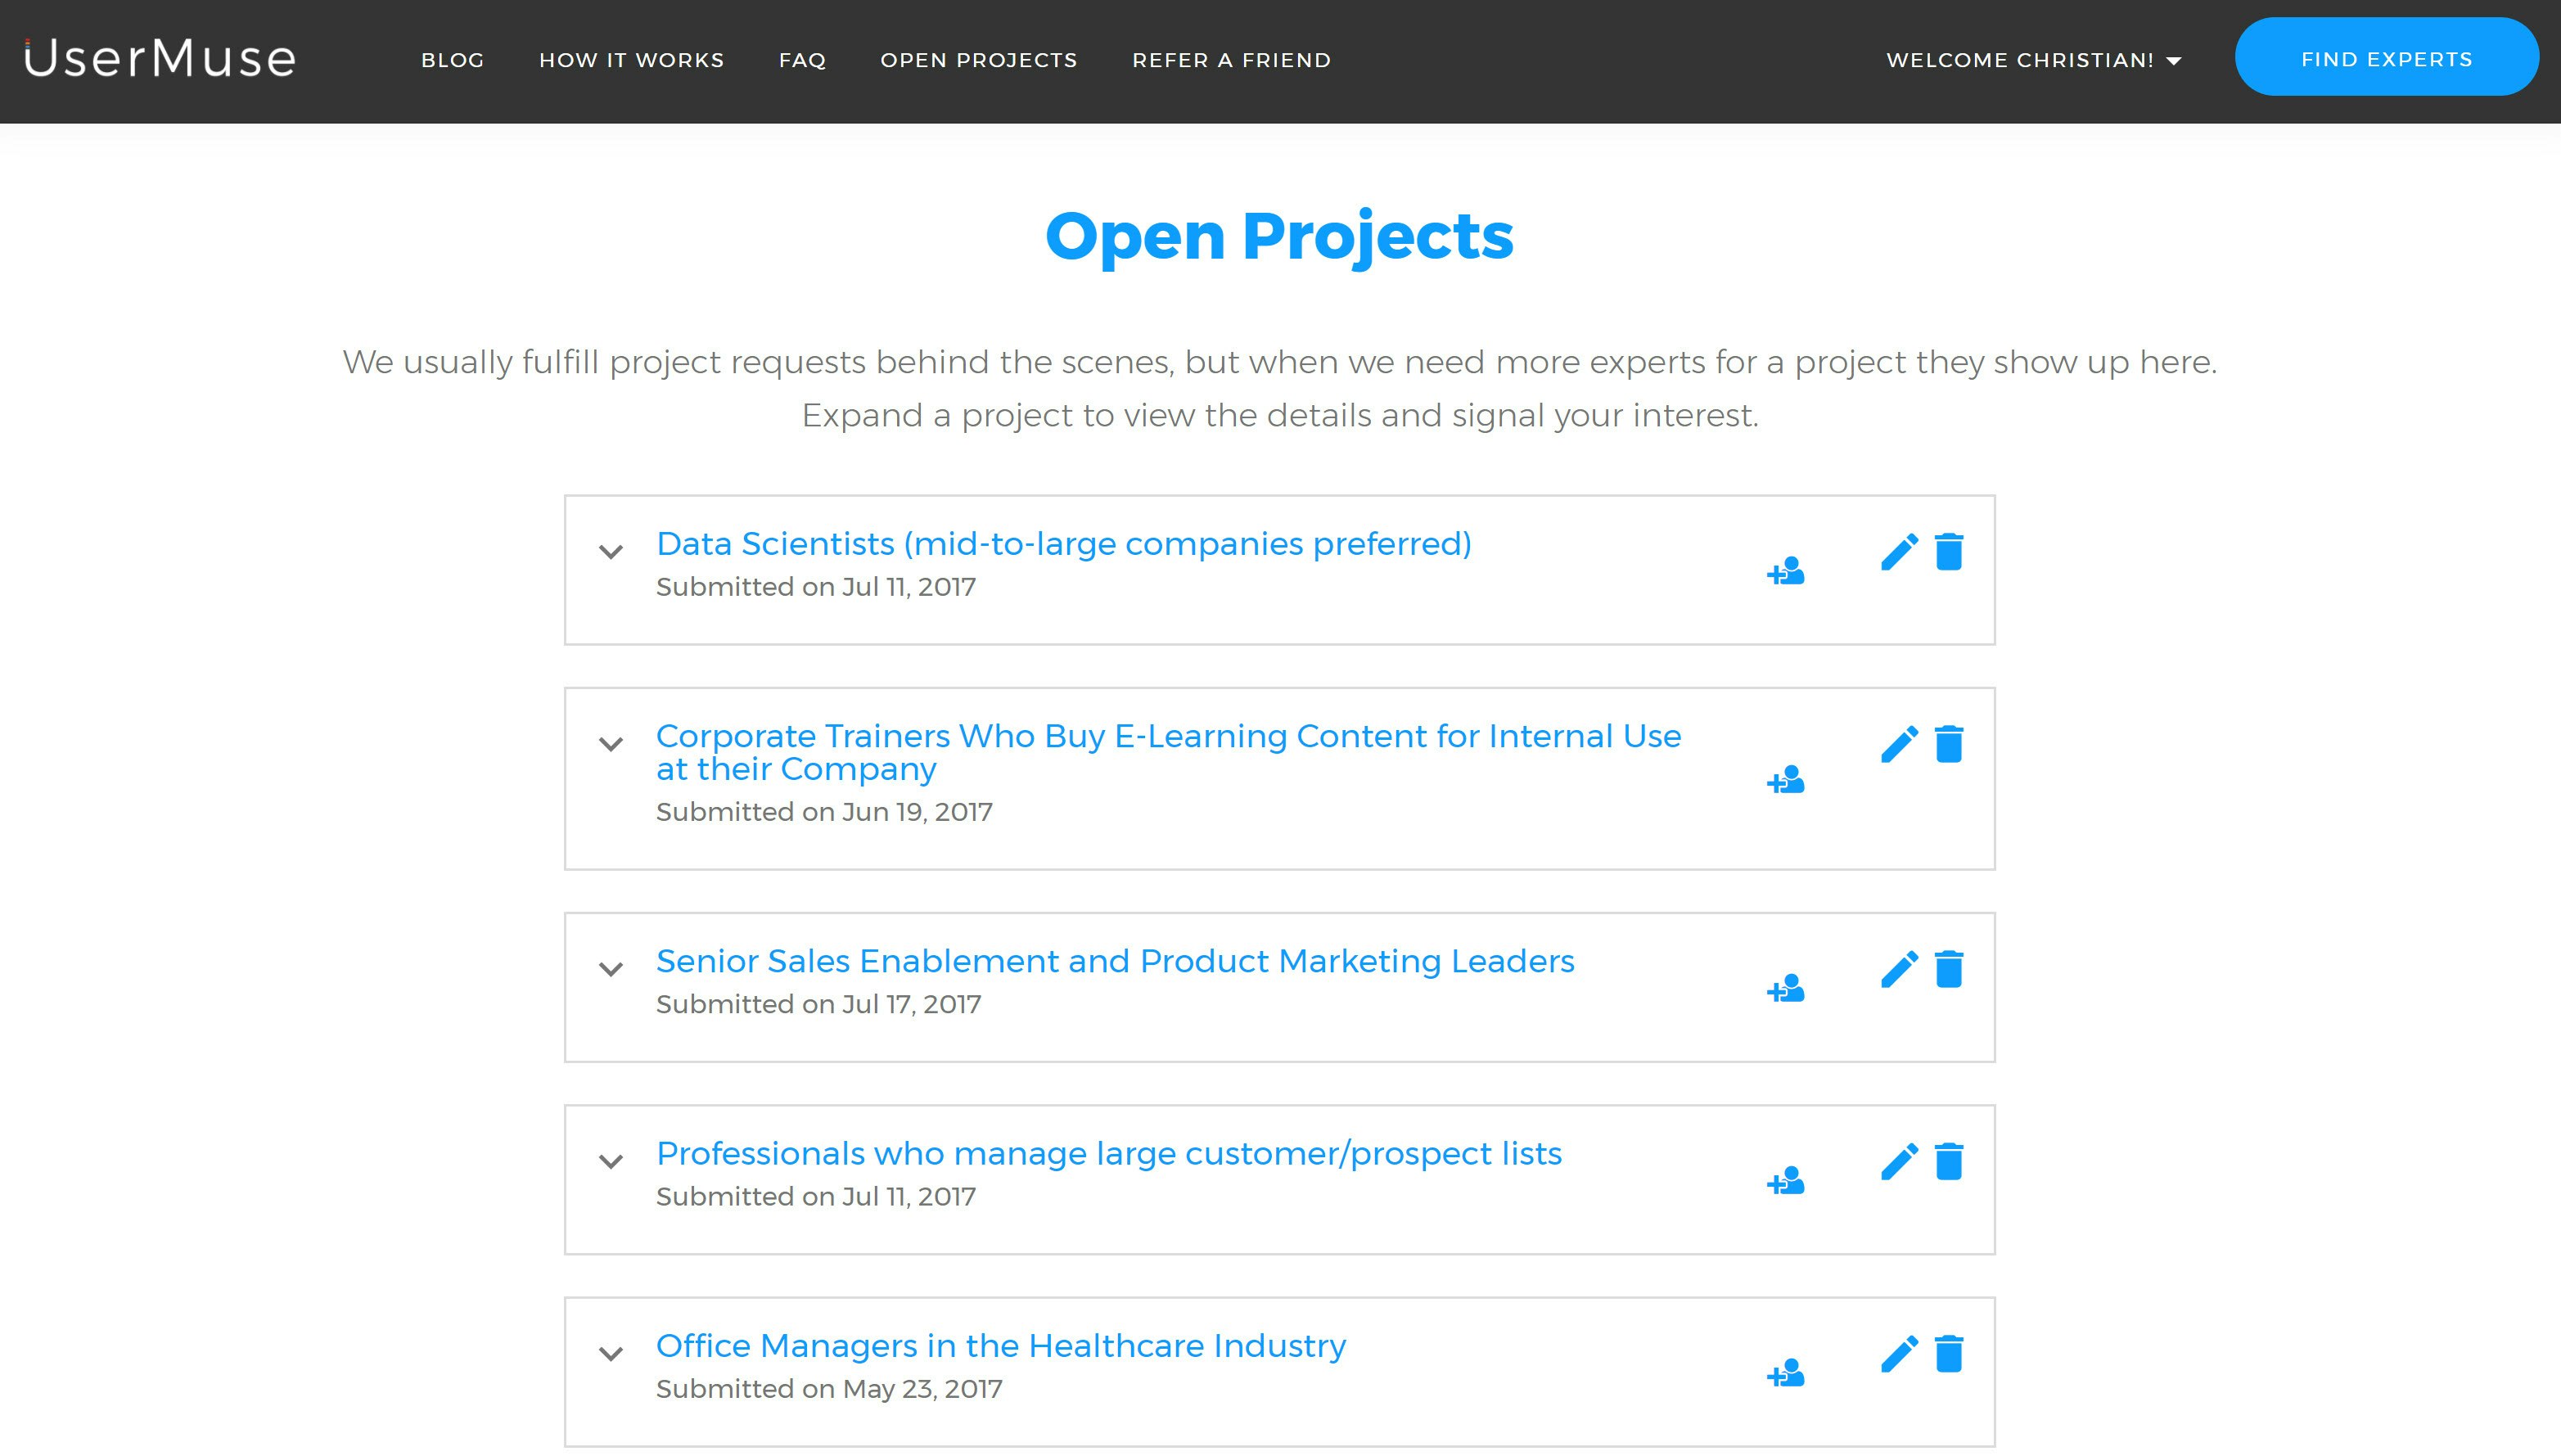
Task: Trash the Senior Sales Enablement project
Action: point(1949,969)
